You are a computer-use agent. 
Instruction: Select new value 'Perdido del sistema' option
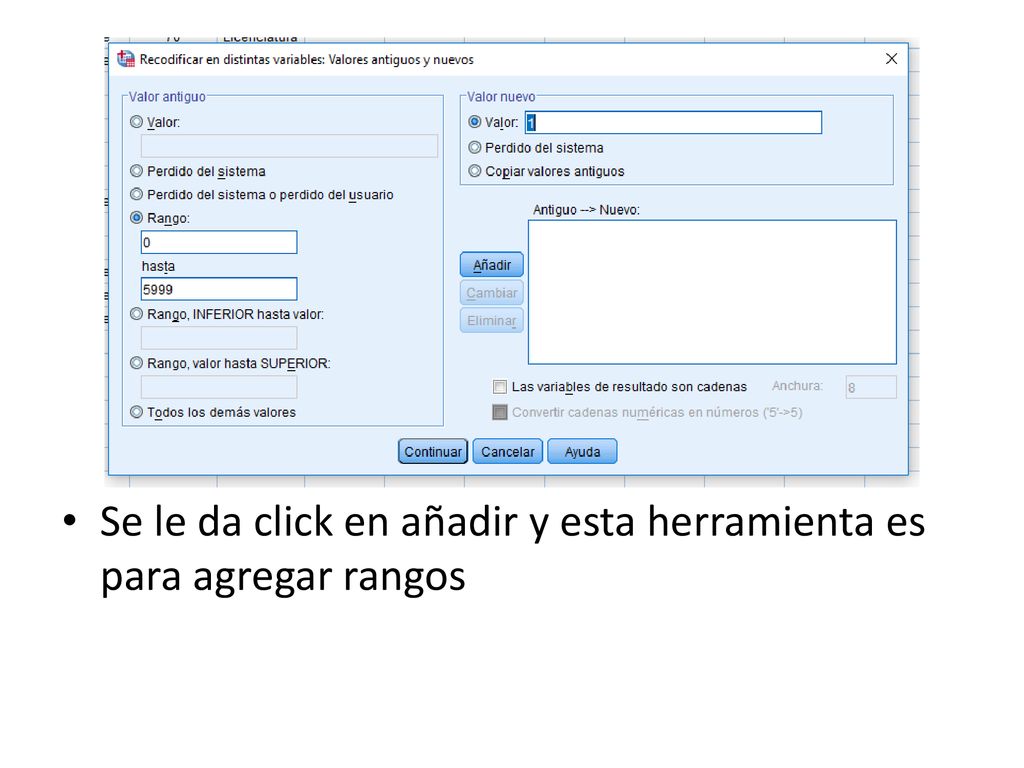(475, 148)
